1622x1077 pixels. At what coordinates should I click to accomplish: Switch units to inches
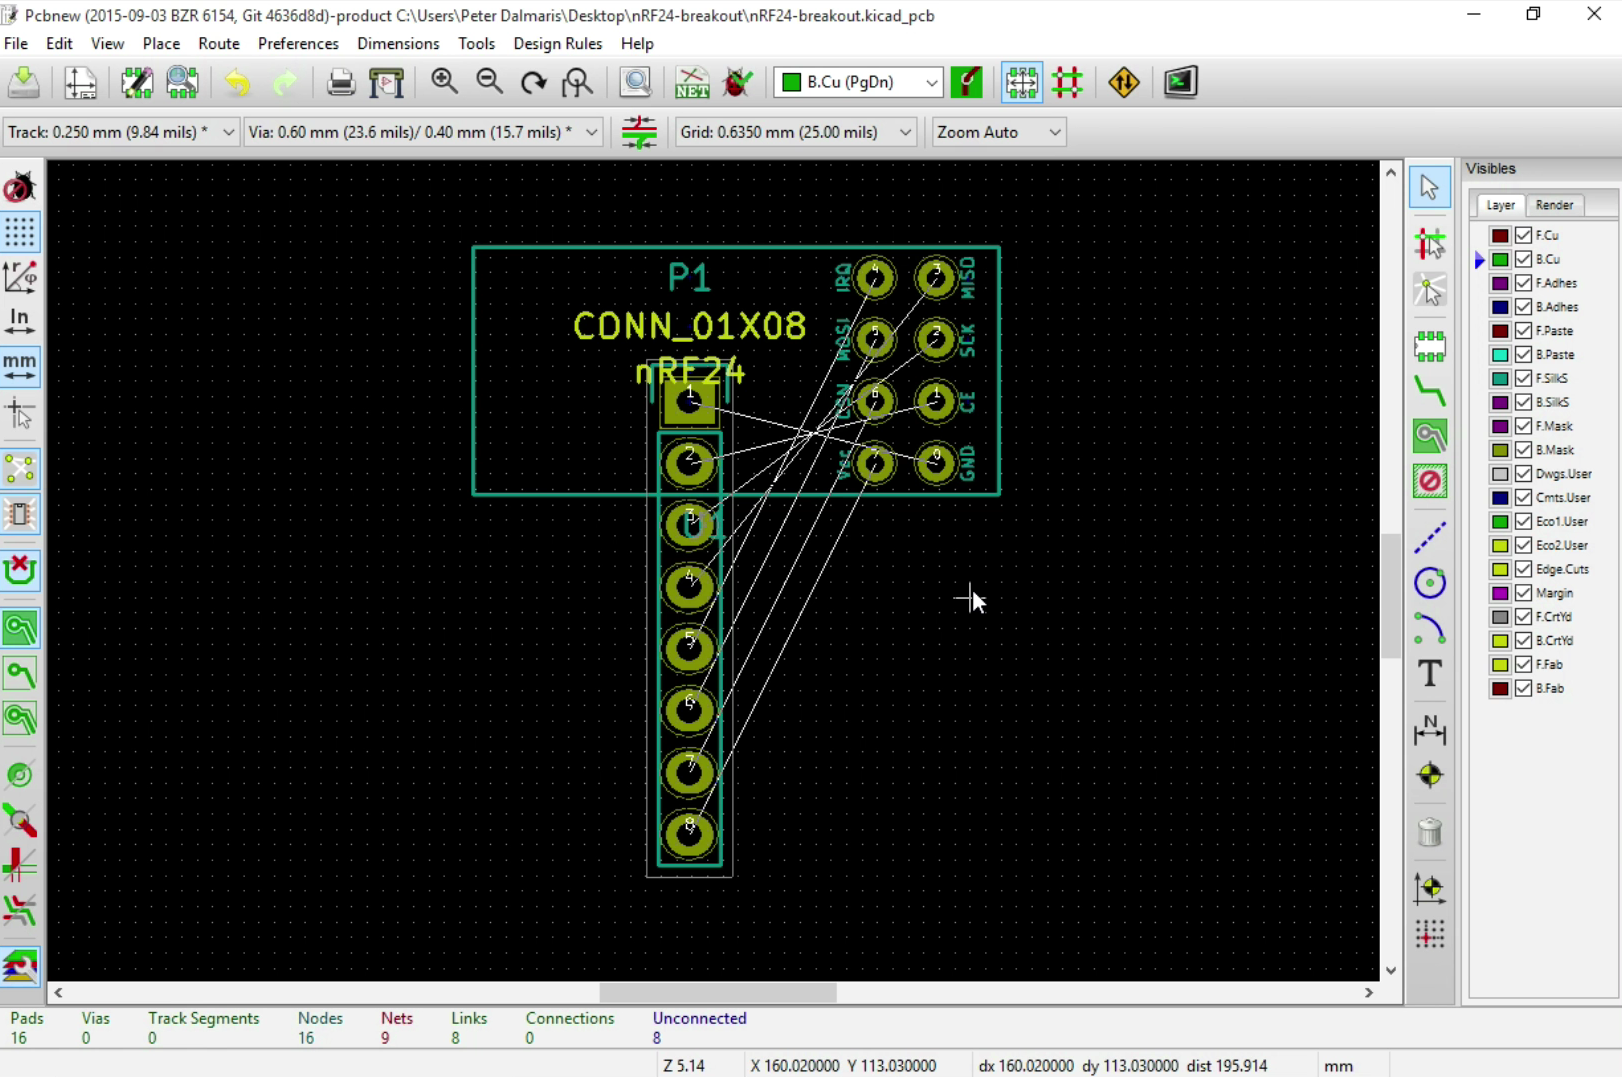(20, 320)
